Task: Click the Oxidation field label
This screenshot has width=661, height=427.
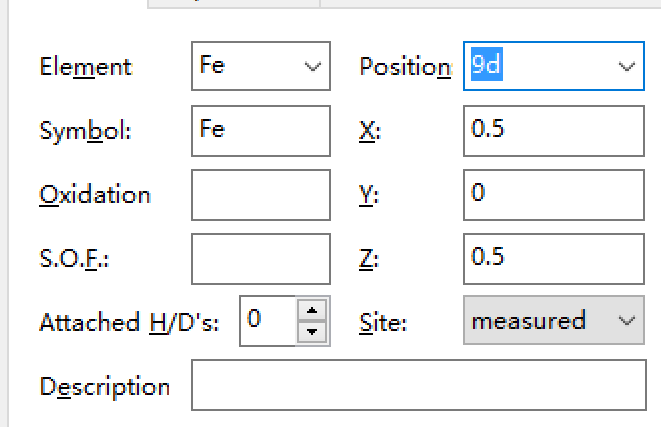Action: click(x=95, y=195)
